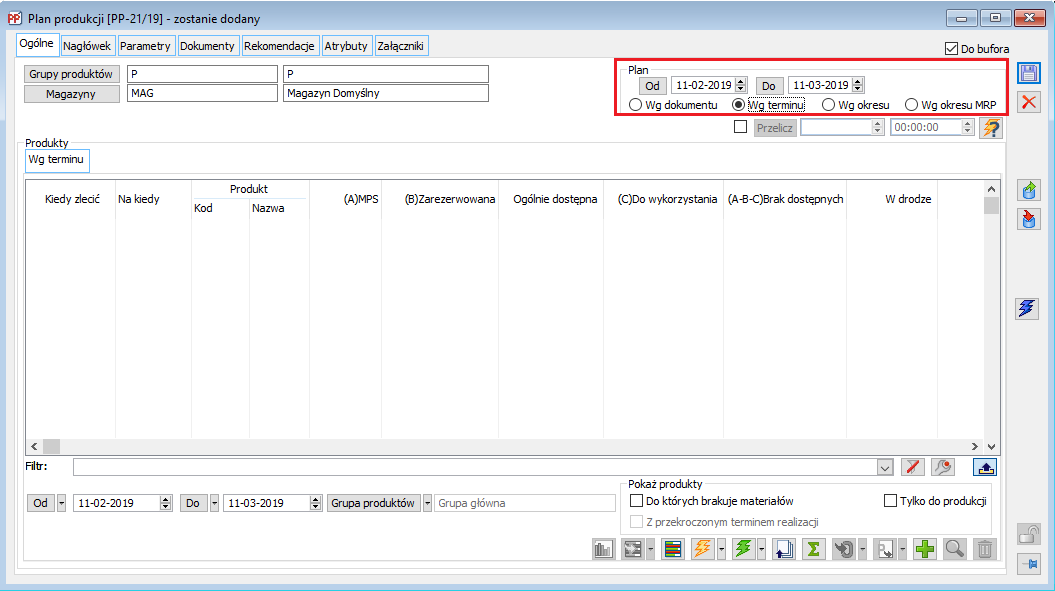Screen dimensions: 1055x591
Task: Click right arrow of horizontal table scrollbar
Action: coord(974,446)
